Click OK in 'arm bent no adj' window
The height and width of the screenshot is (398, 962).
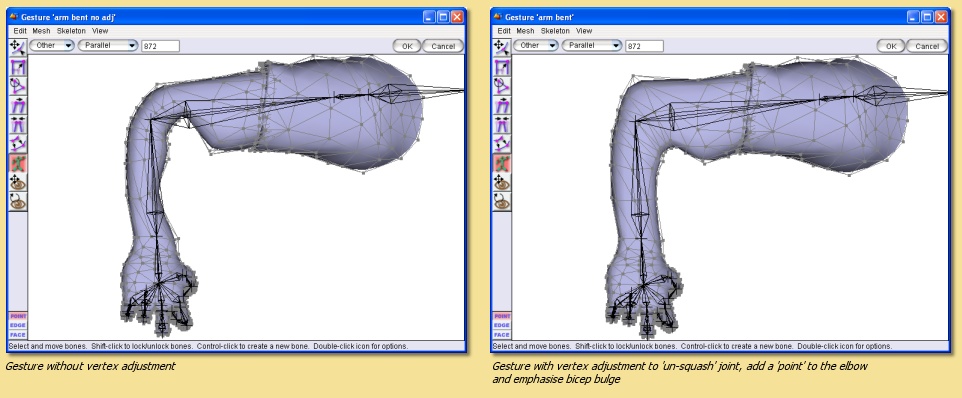(407, 46)
